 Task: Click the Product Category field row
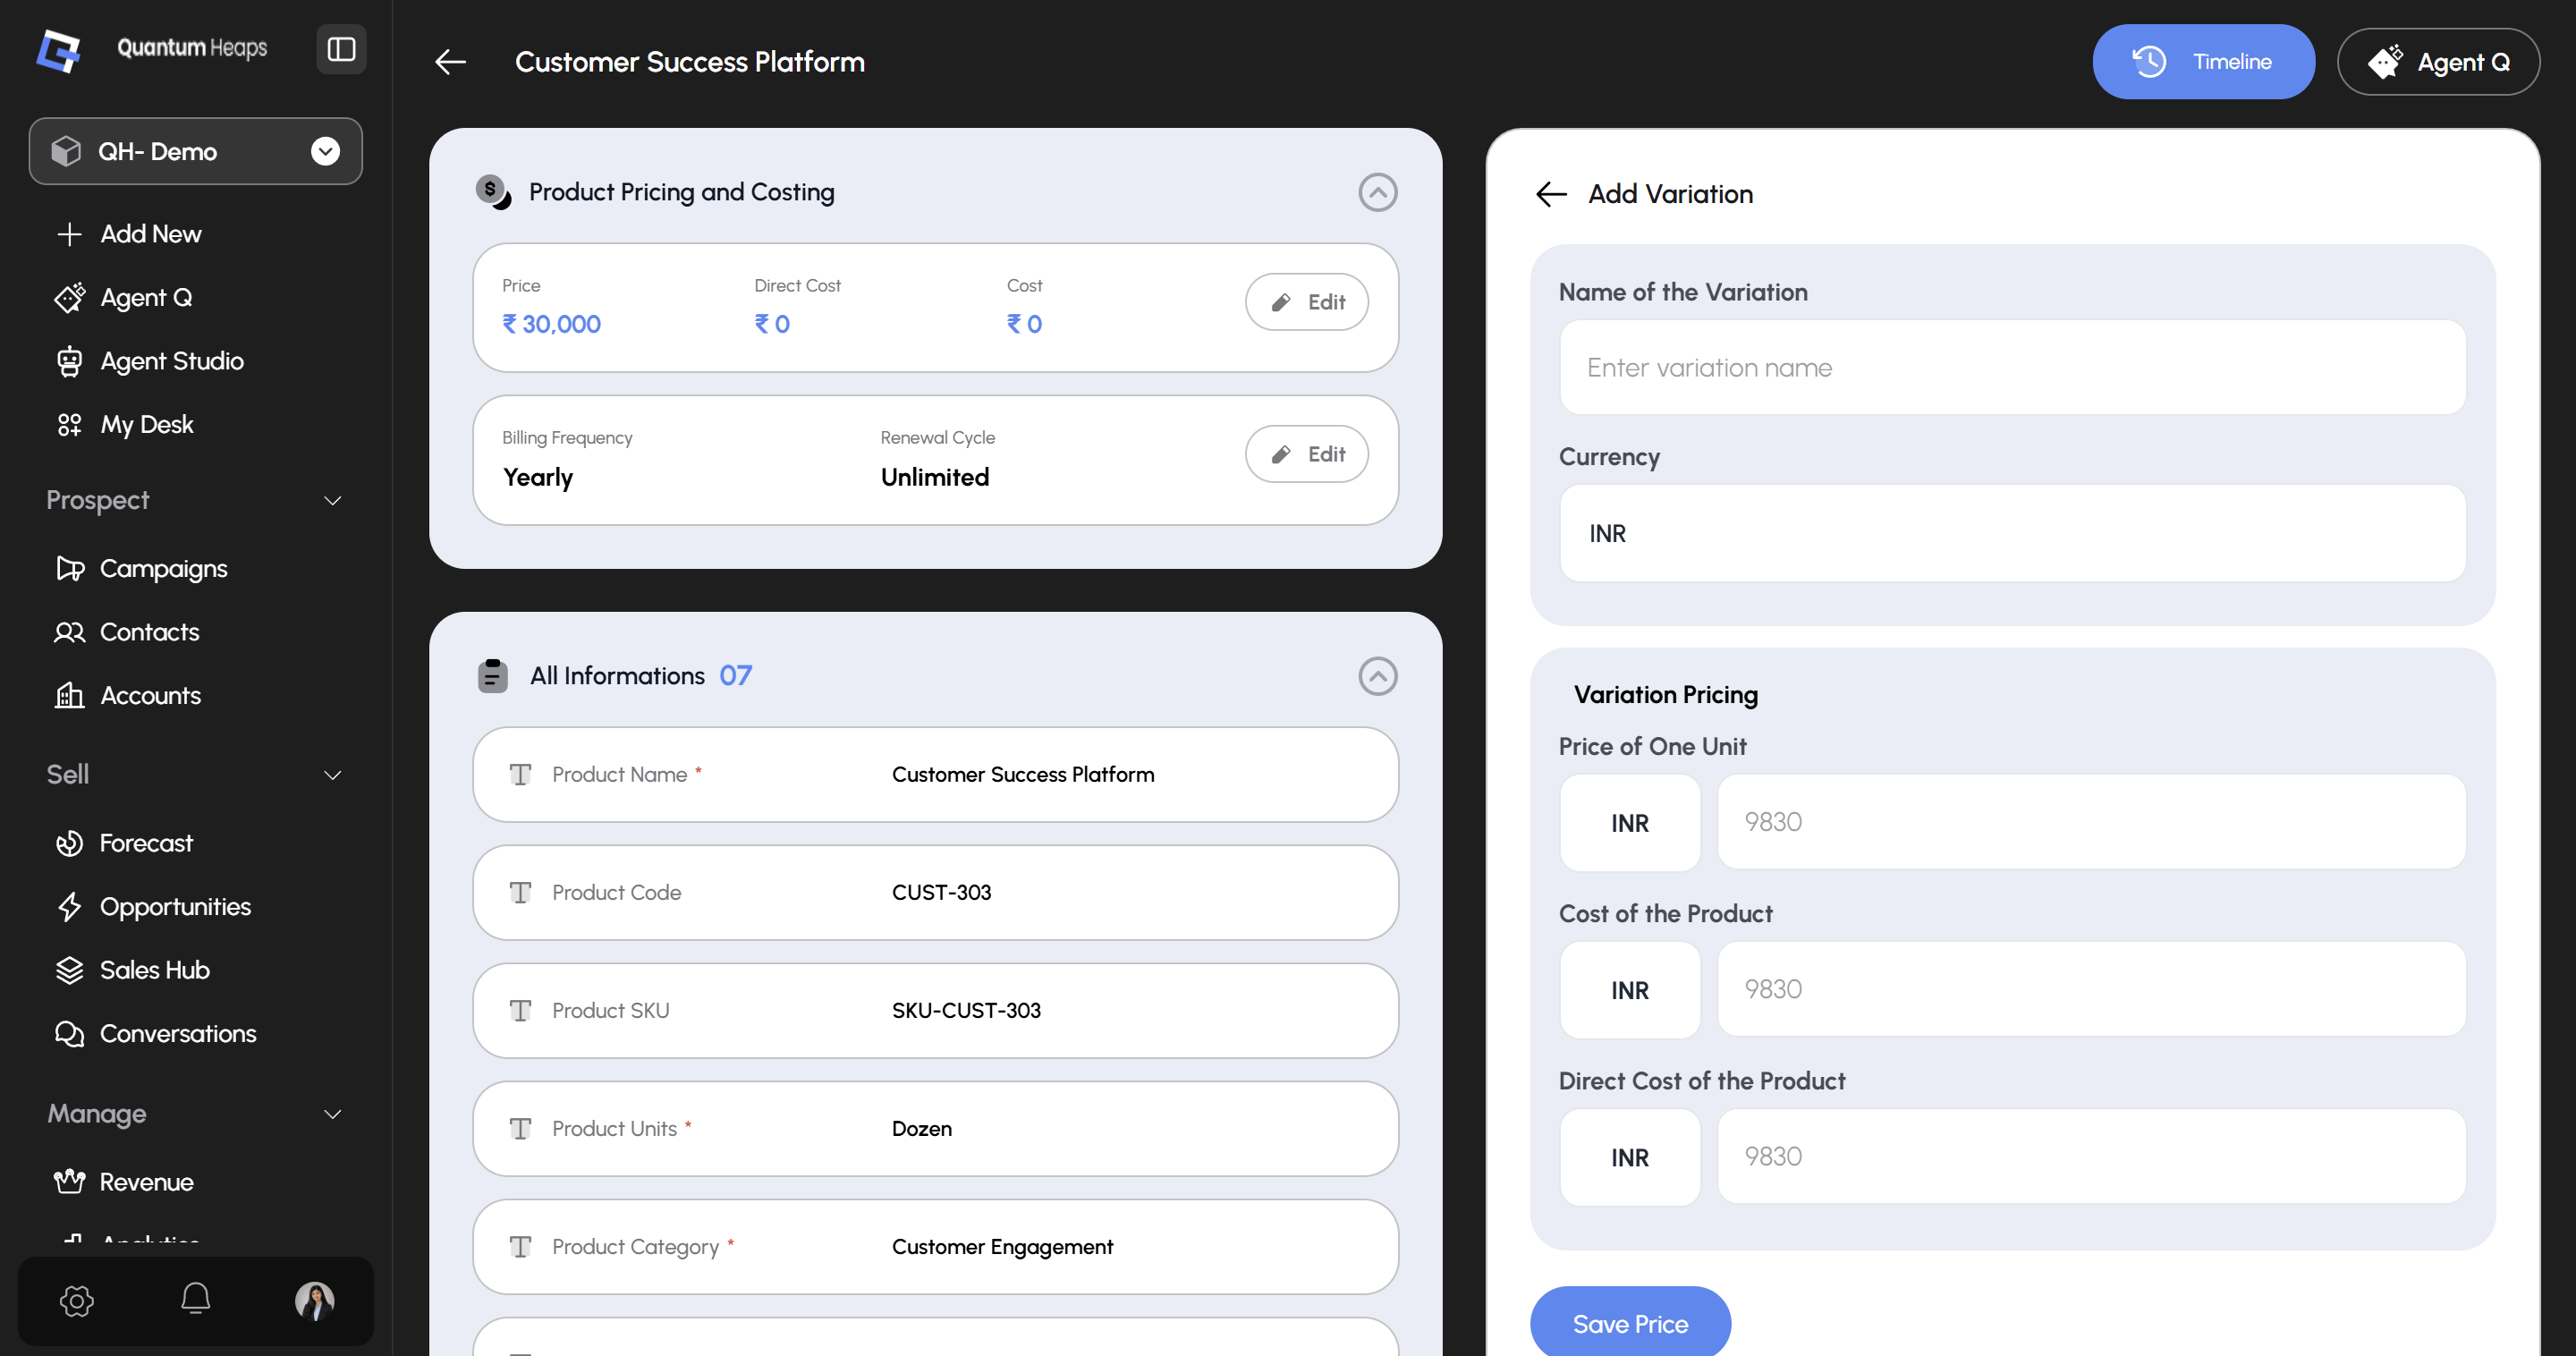935,1246
